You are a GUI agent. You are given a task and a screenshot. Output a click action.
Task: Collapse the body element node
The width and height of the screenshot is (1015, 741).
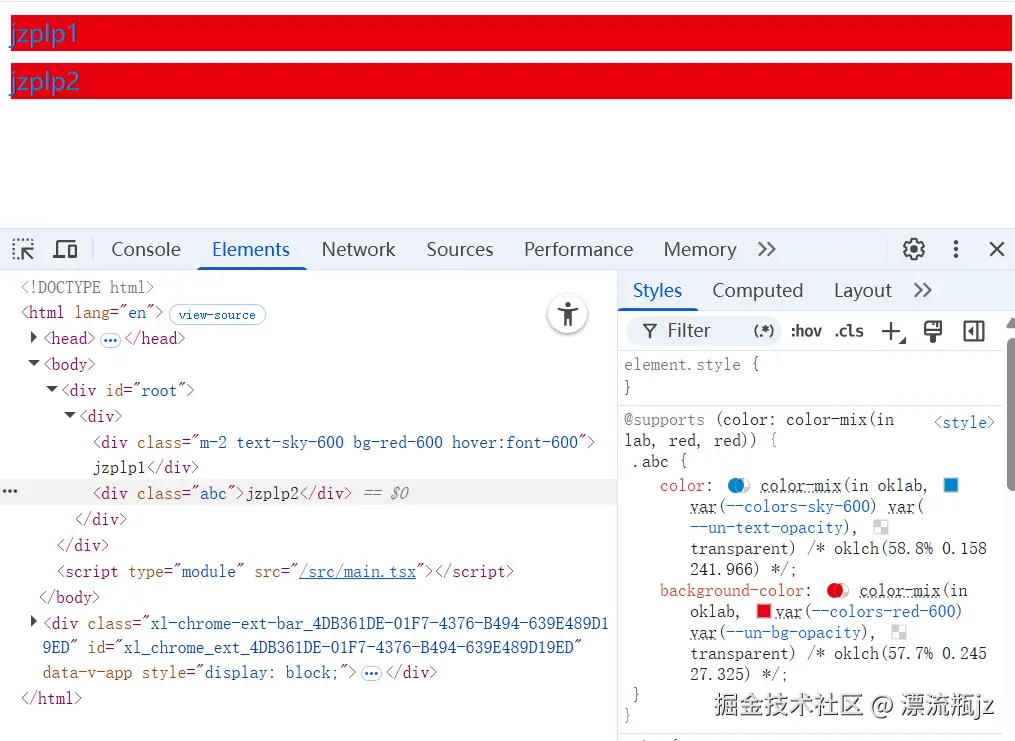point(34,363)
